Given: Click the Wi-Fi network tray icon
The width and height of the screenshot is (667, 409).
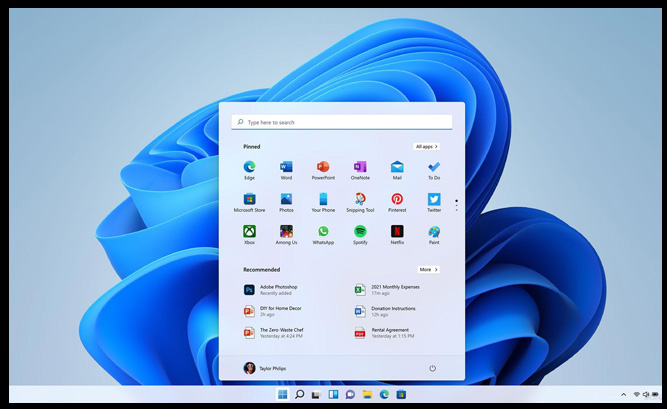Looking at the screenshot, I should click(x=637, y=395).
